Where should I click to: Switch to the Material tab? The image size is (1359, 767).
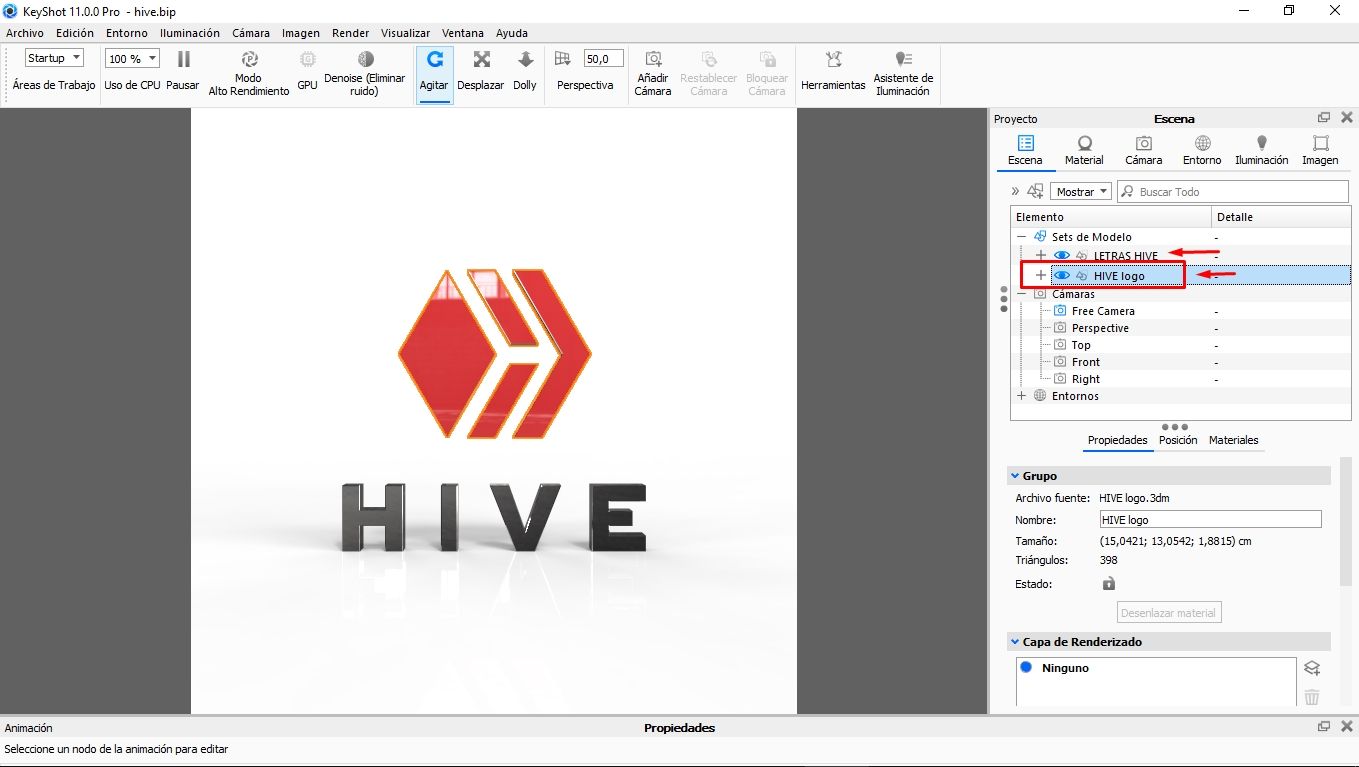1084,150
